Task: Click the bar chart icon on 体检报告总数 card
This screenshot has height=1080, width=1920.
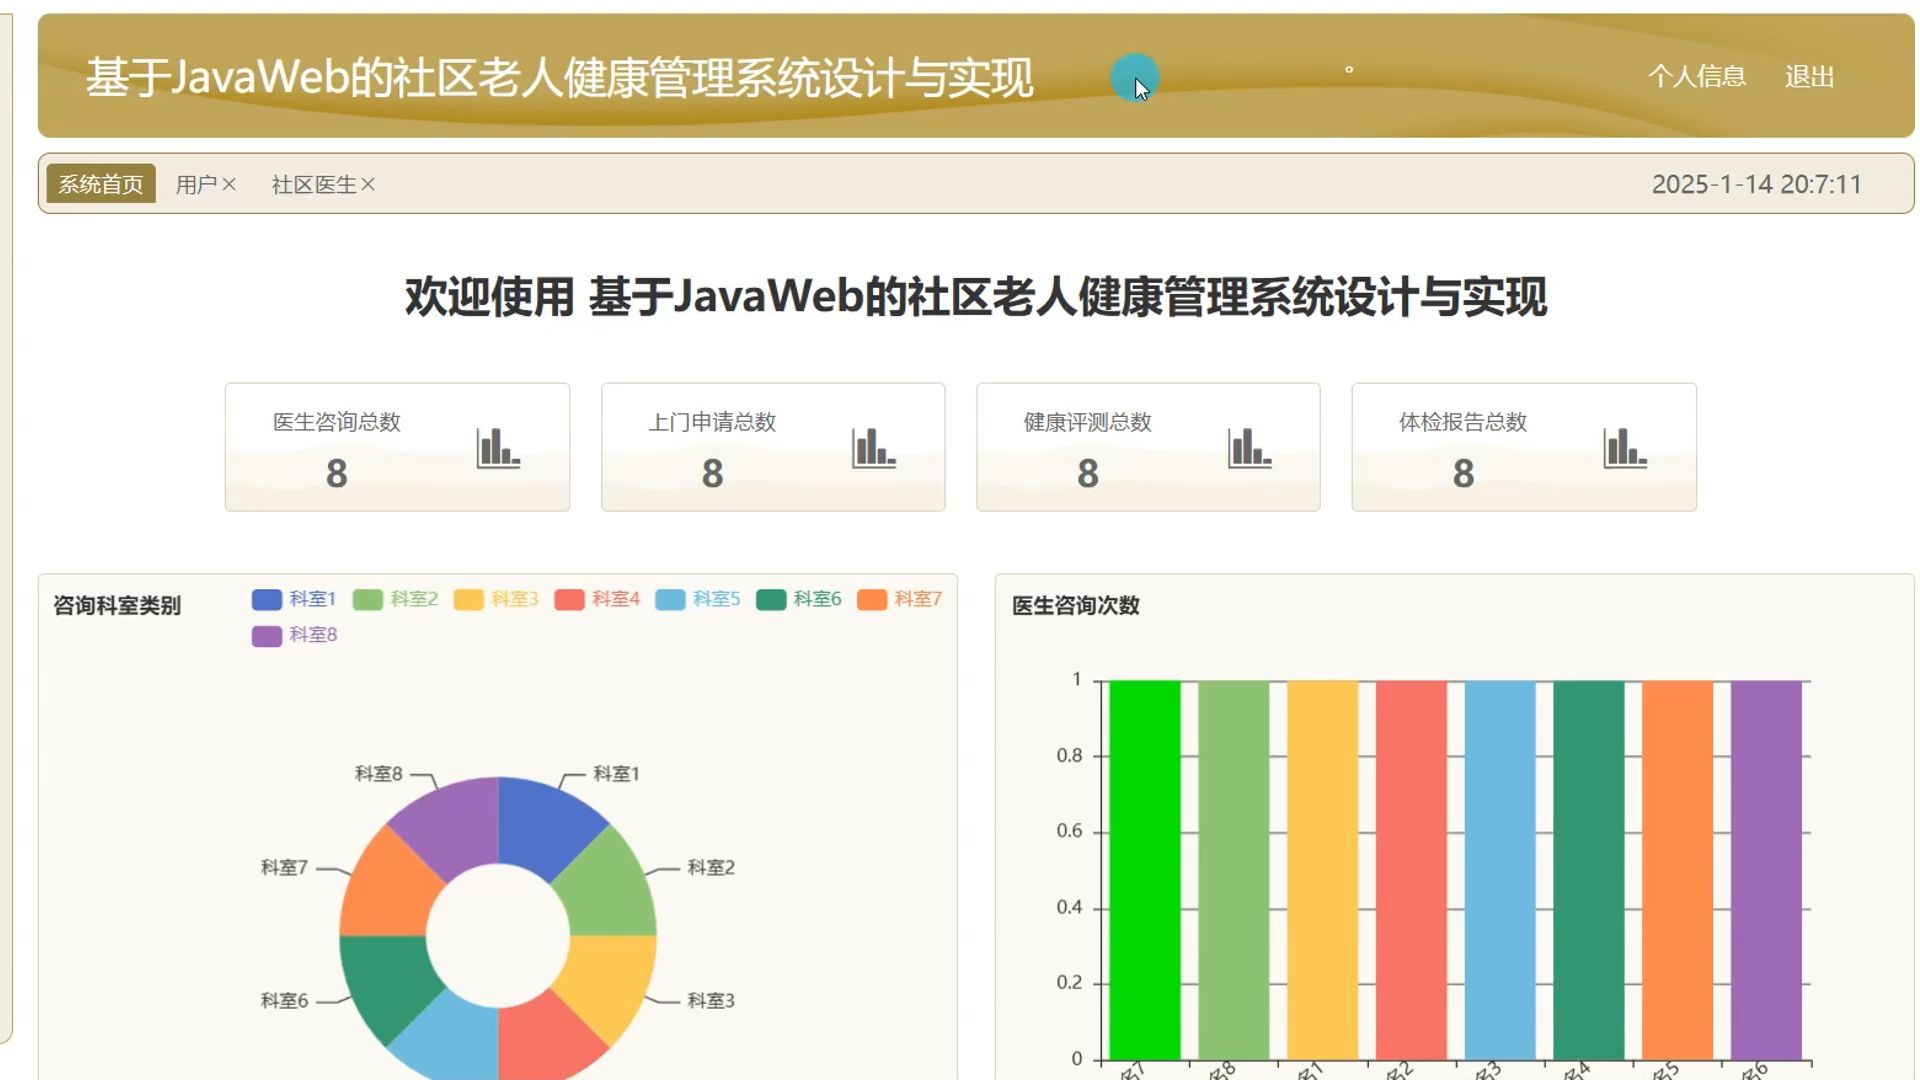Action: (x=1625, y=448)
